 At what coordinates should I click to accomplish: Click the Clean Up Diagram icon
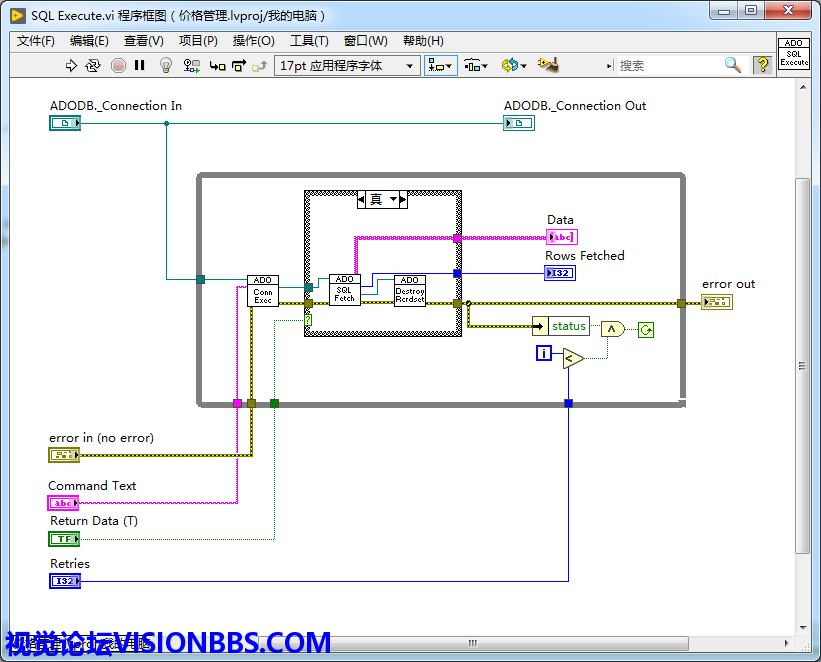pyautogui.click(x=547, y=65)
